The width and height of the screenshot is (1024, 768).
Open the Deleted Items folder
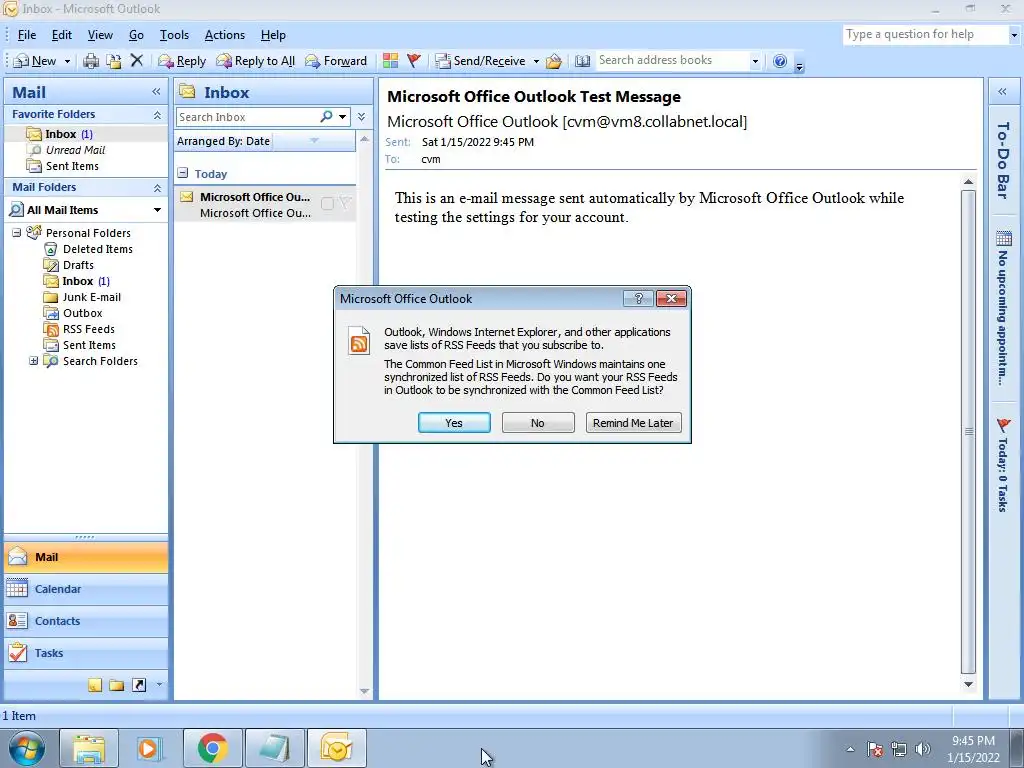(89, 249)
